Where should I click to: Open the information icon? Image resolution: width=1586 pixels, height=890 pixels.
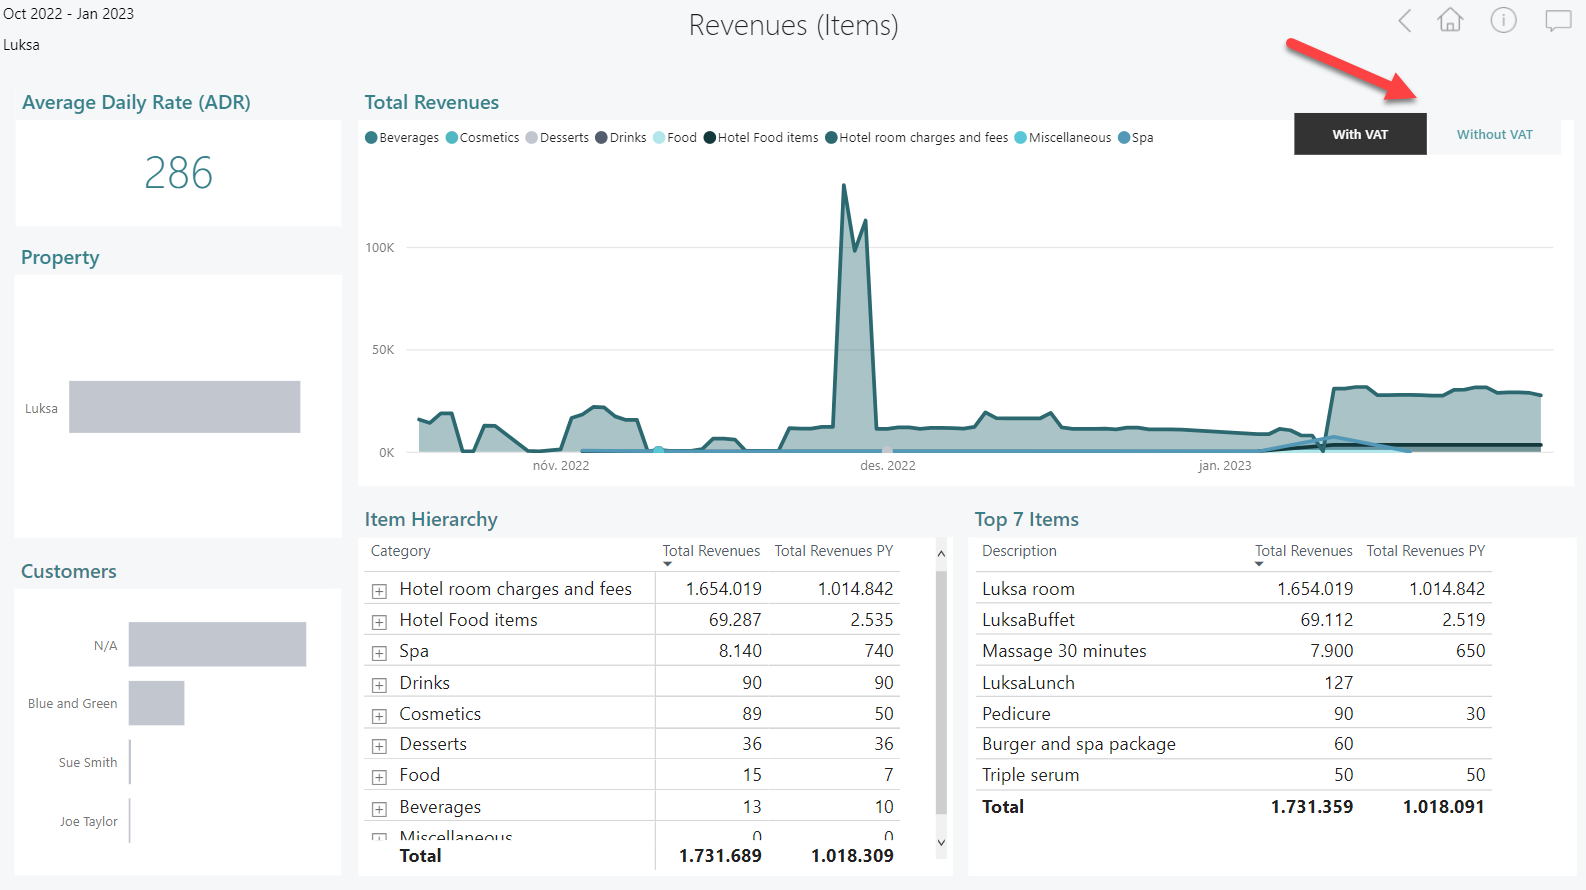(1503, 21)
